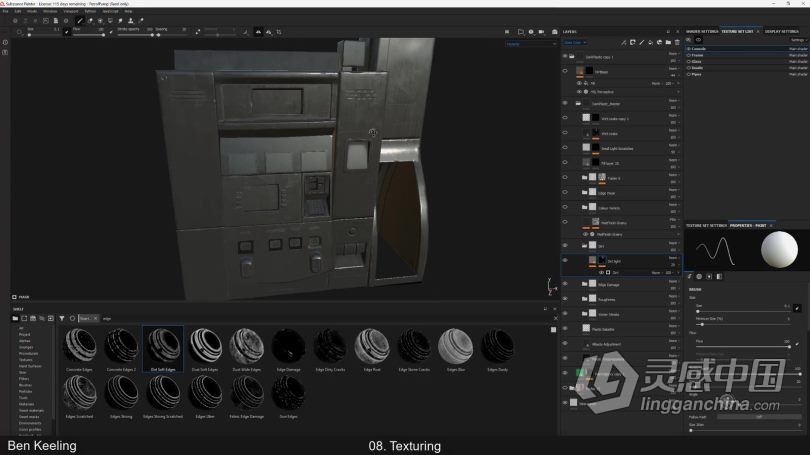Toggle visibility of Roughness folder layer

pos(565,299)
